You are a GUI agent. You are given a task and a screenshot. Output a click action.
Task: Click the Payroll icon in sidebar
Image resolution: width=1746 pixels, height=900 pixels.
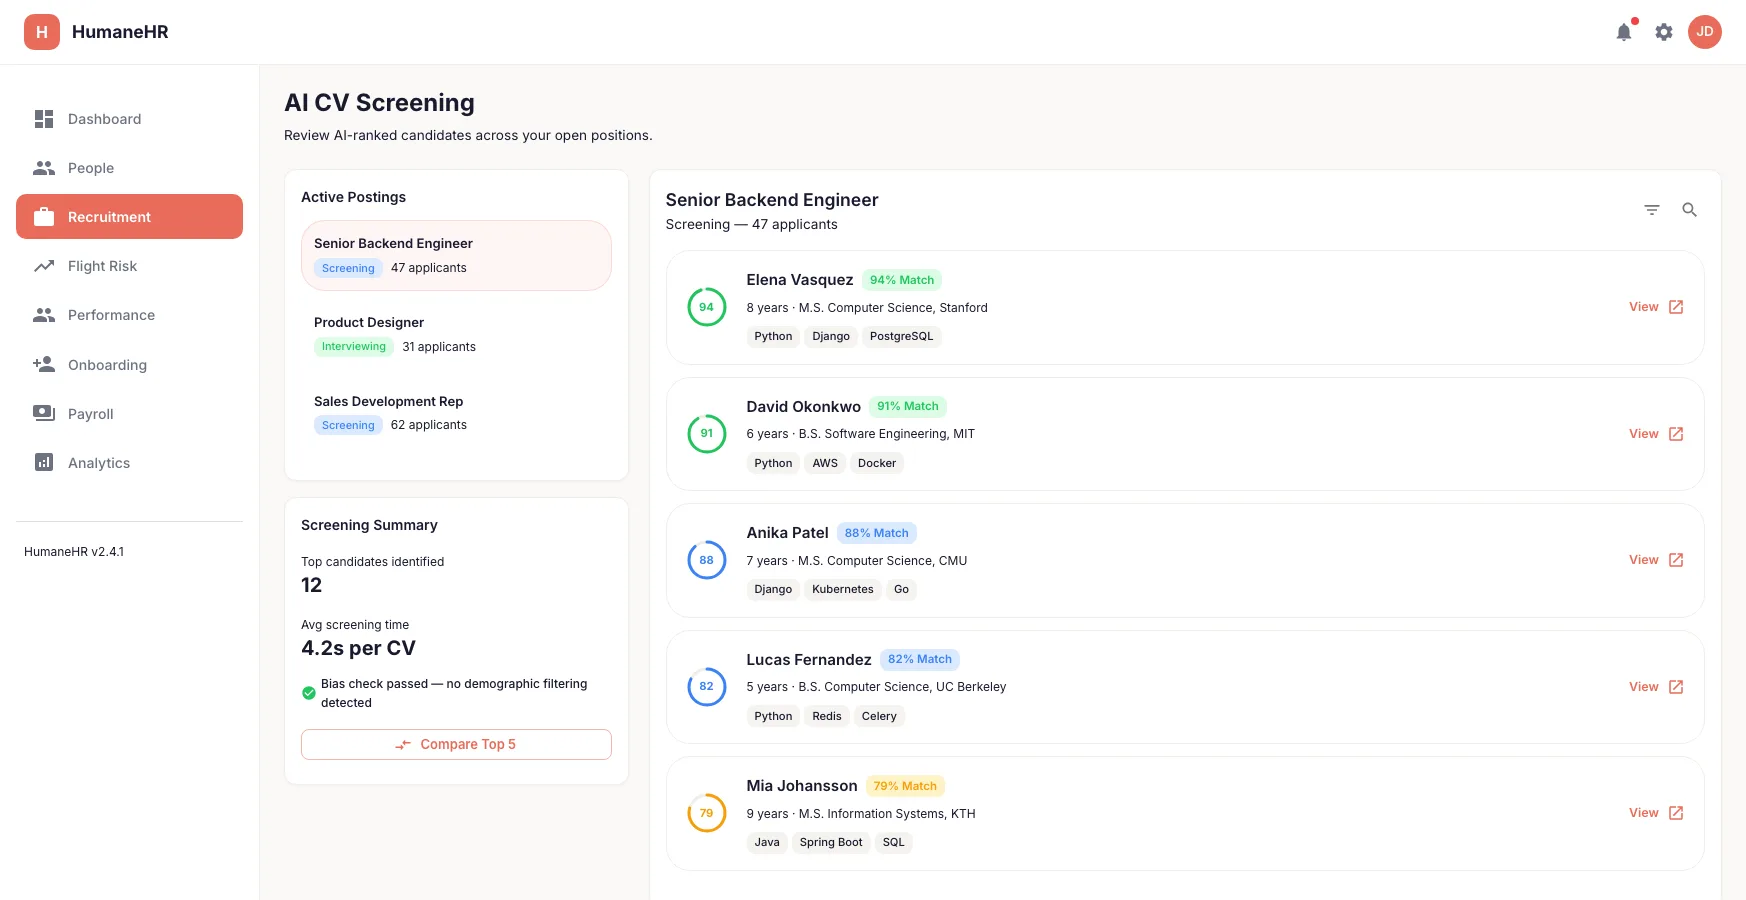tap(44, 414)
